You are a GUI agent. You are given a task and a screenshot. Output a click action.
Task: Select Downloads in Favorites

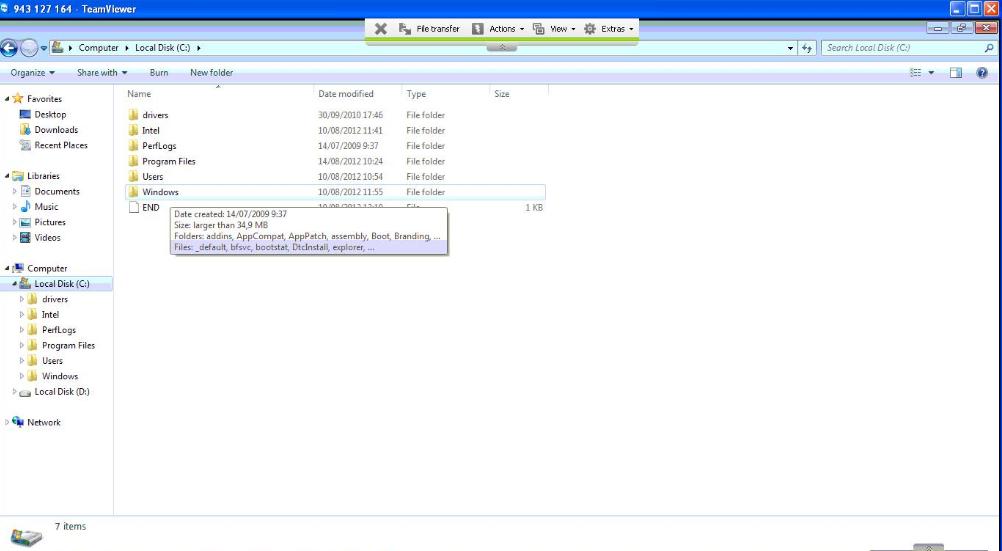pyautogui.click(x=56, y=130)
